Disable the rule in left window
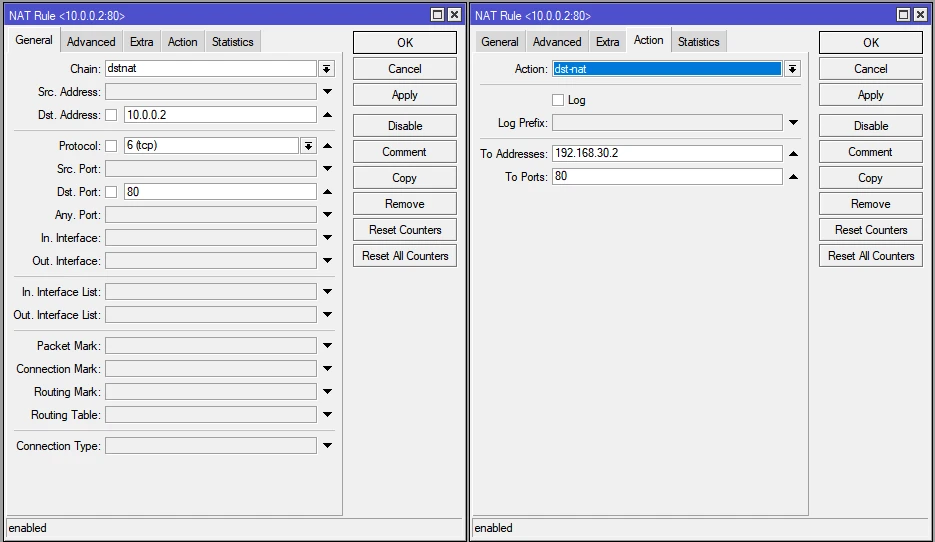 [405, 126]
